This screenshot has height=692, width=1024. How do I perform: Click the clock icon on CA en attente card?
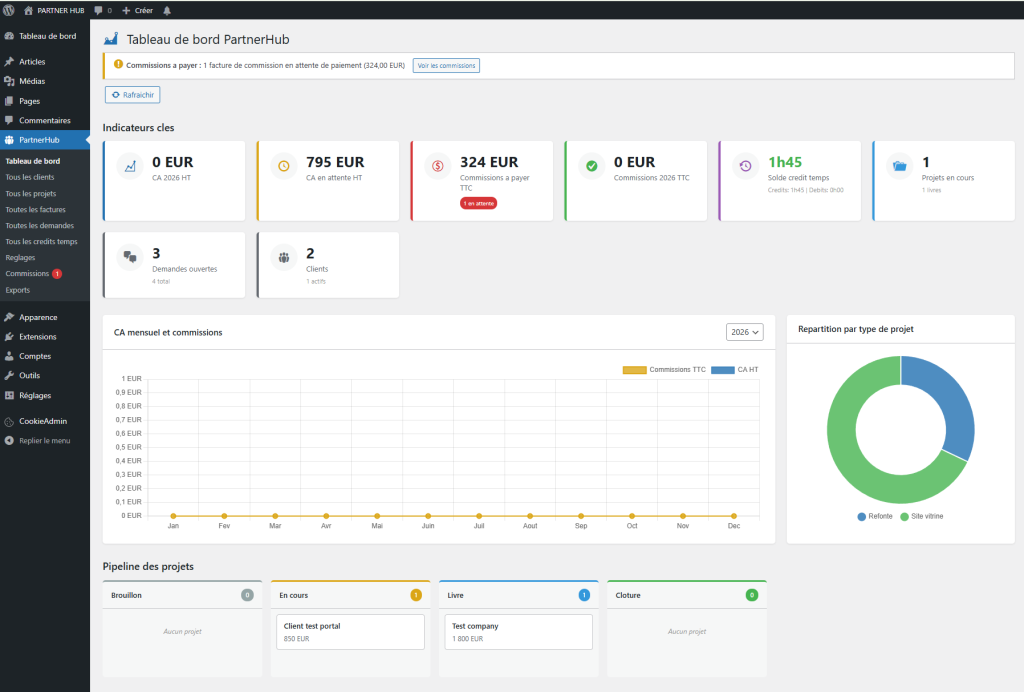pos(284,166)
